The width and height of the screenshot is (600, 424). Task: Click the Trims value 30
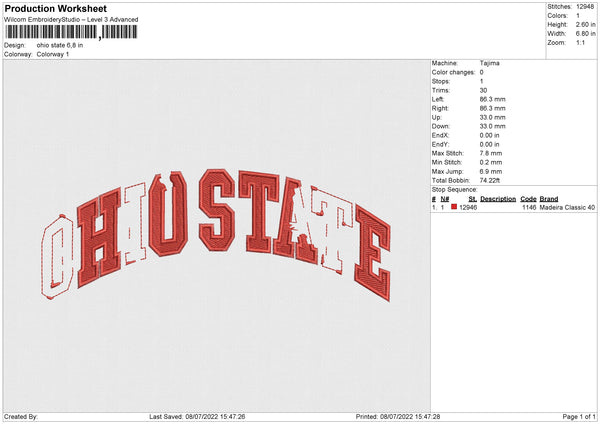[483, 90]
